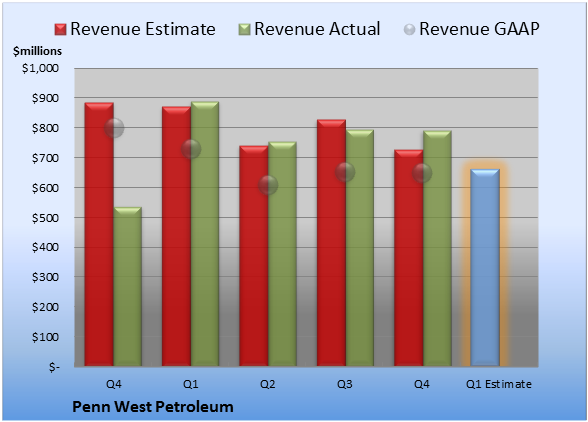This screenshot has height=422, width=588.
Task: Select the red Q2 Revenue Estimate bar
Action: 254,256
